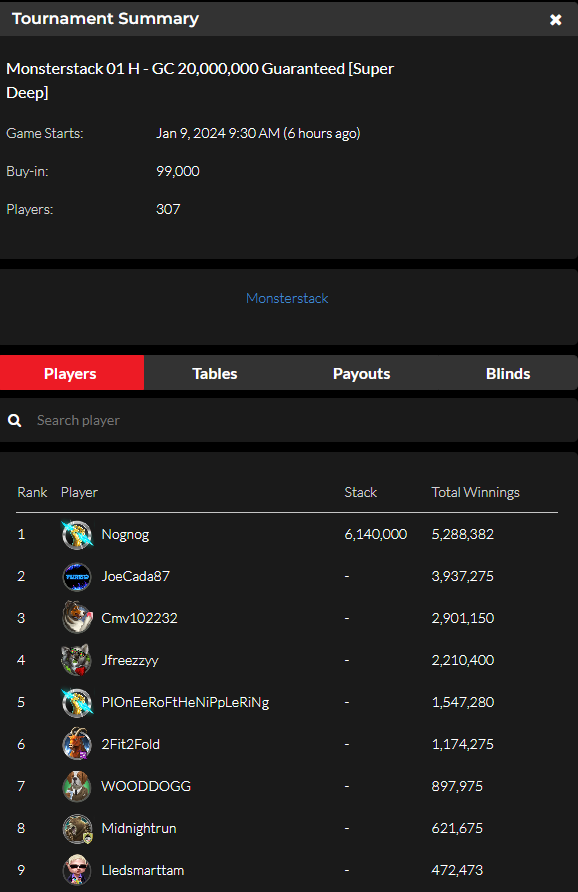Click winnings value 5,288,382
The image size is (578, 892).
pos(463,534)
